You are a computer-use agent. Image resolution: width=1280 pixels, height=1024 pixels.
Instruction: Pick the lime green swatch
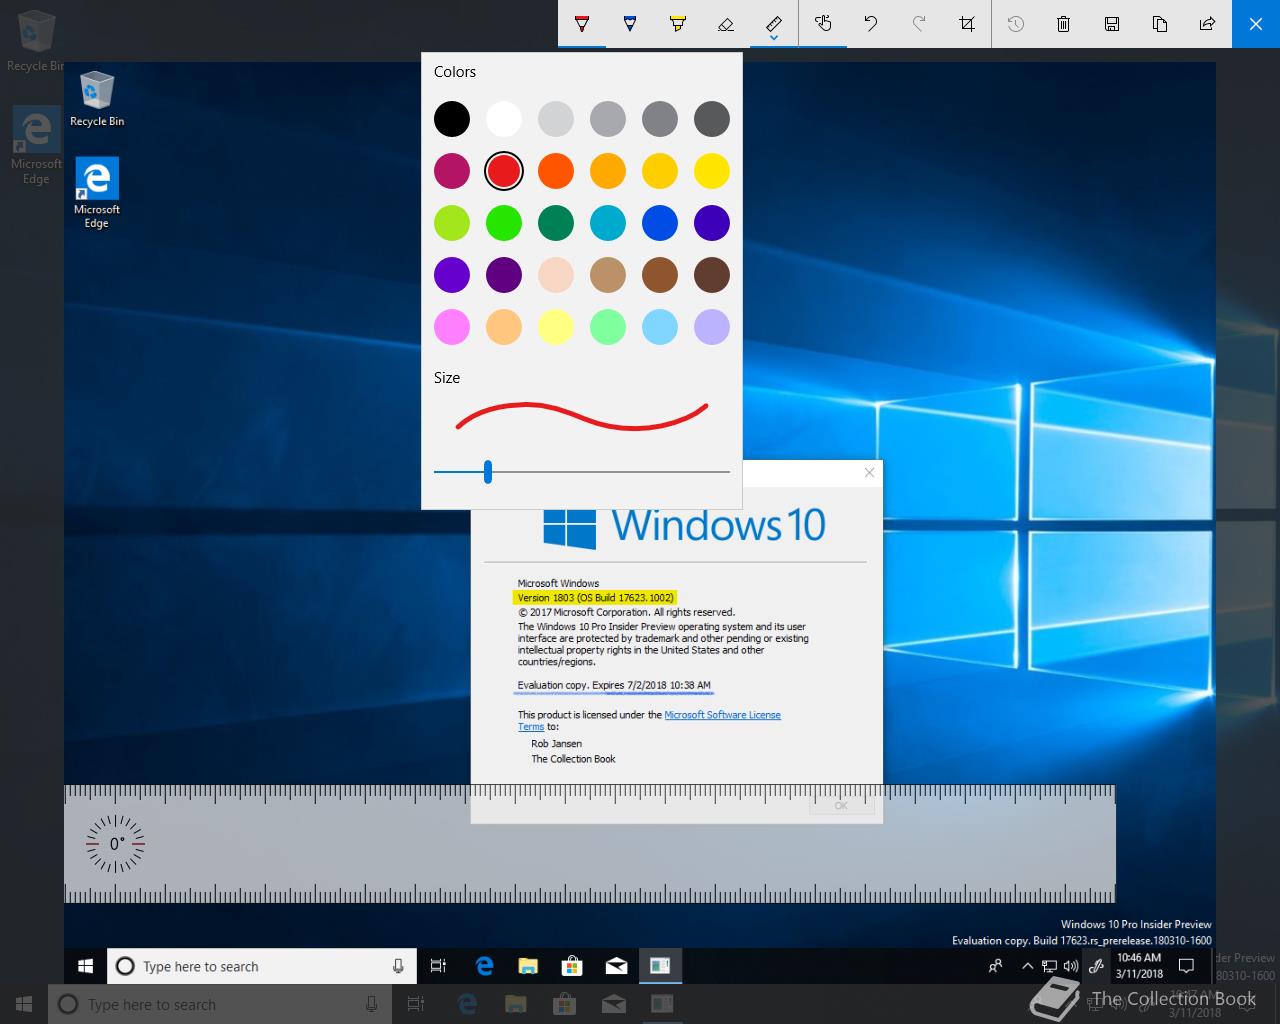[x=452, y=223]
